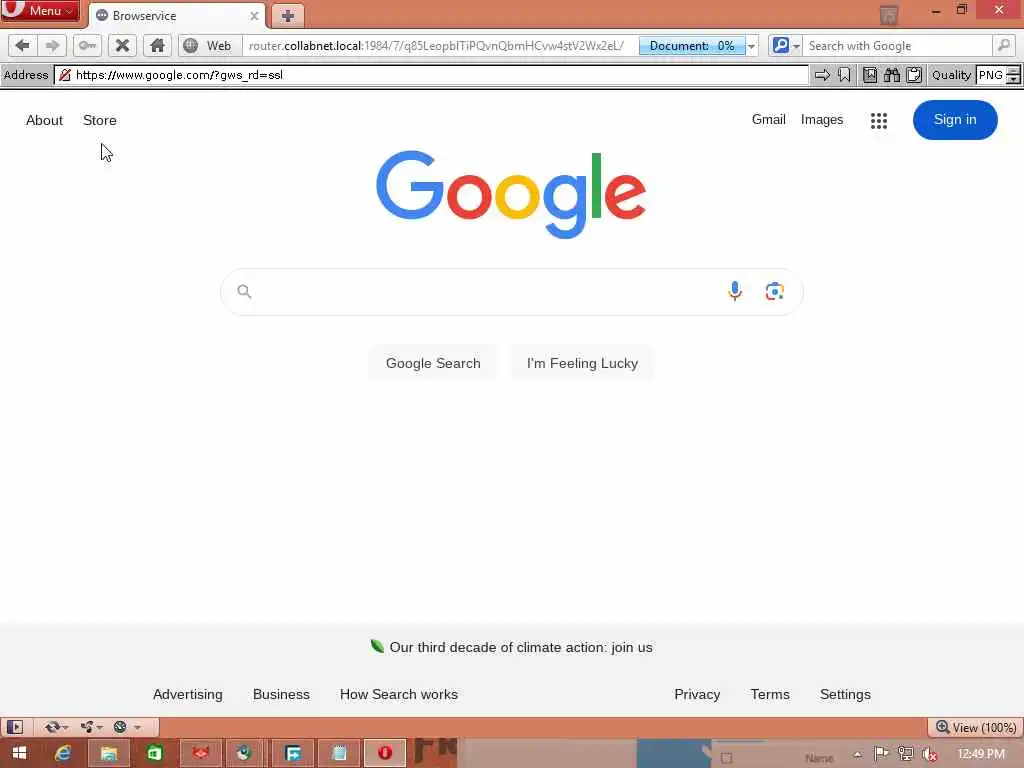
Task: Search by image with camera lens icon
Action: [775, 291]
